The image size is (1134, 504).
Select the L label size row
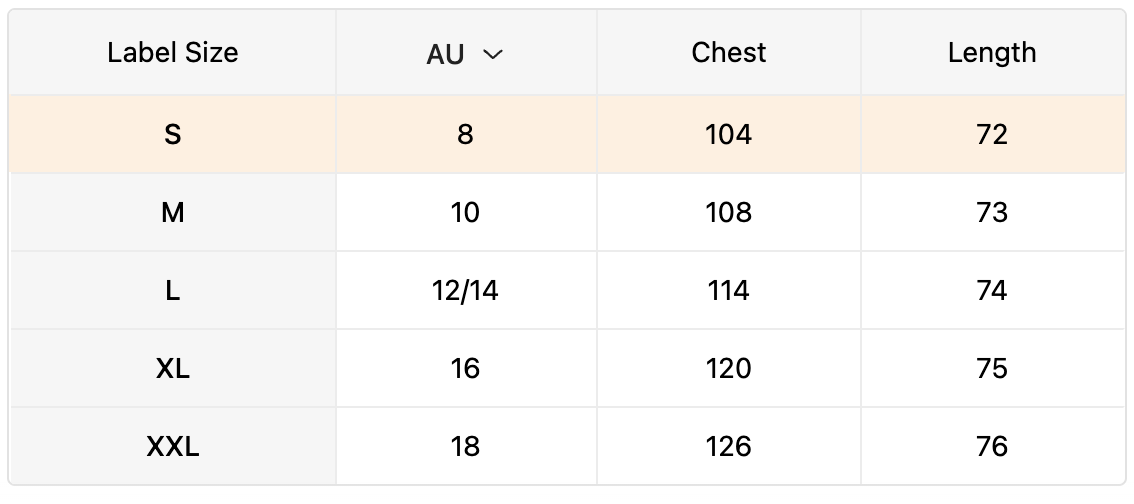173,290
